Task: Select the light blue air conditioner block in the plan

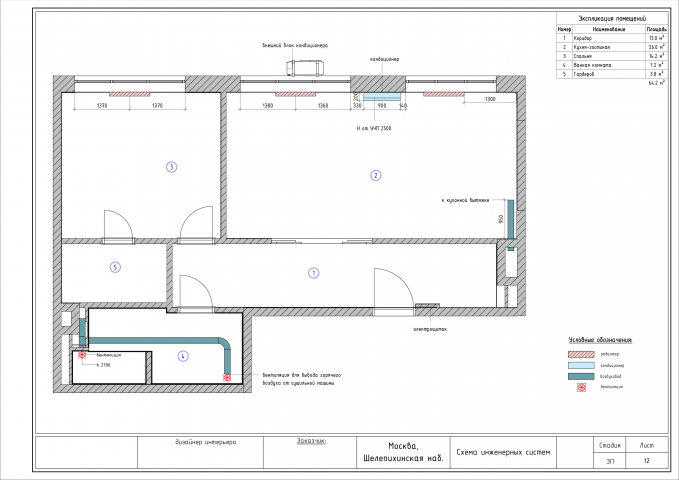Action: [382, 97]
